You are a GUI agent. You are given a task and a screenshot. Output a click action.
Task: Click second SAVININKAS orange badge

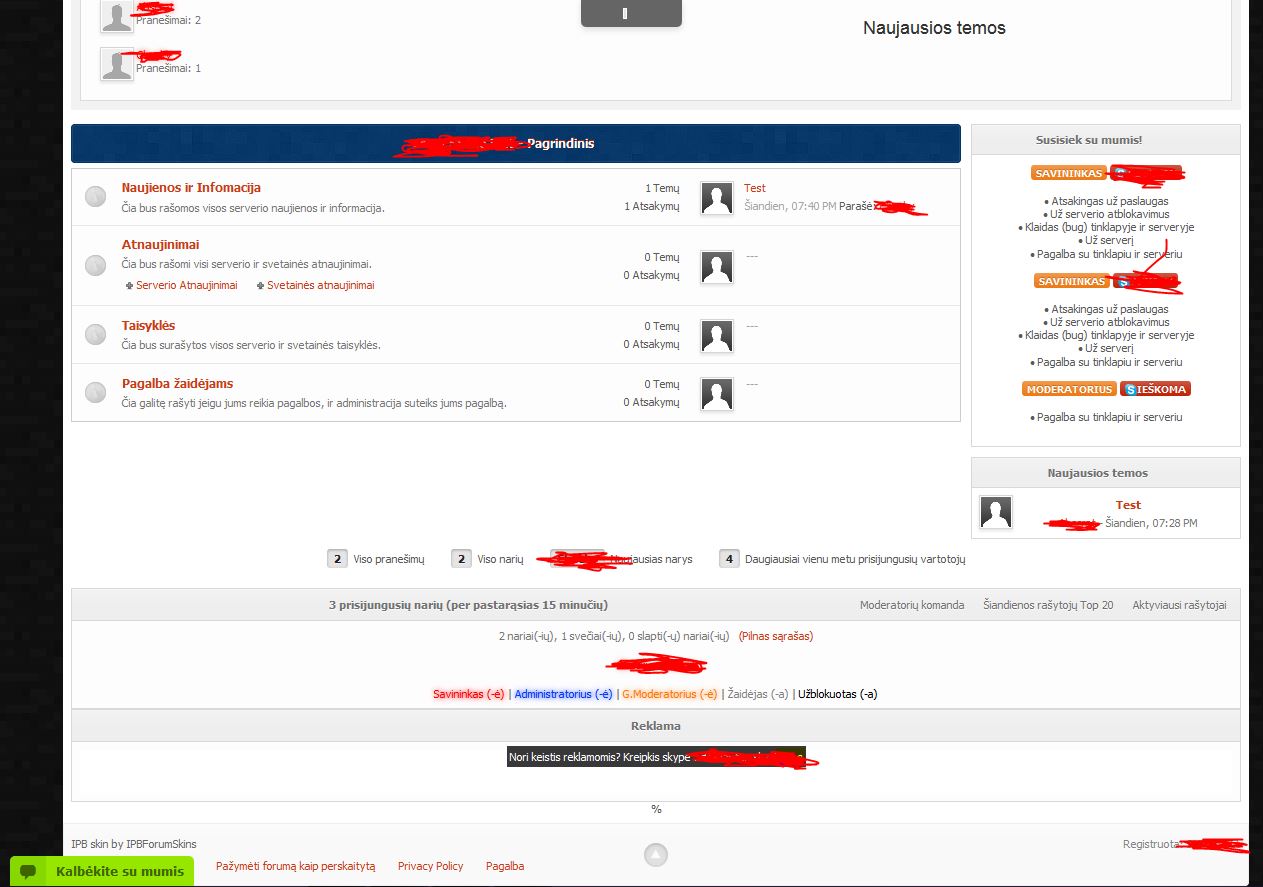[1072, 281]
